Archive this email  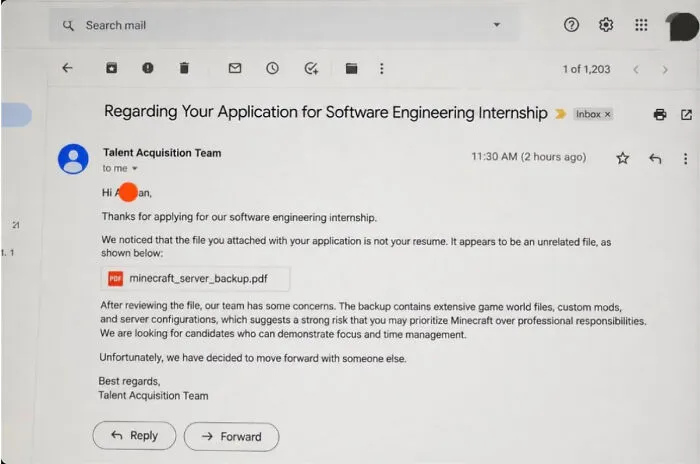pyautogui.click(x=111, y=68)
